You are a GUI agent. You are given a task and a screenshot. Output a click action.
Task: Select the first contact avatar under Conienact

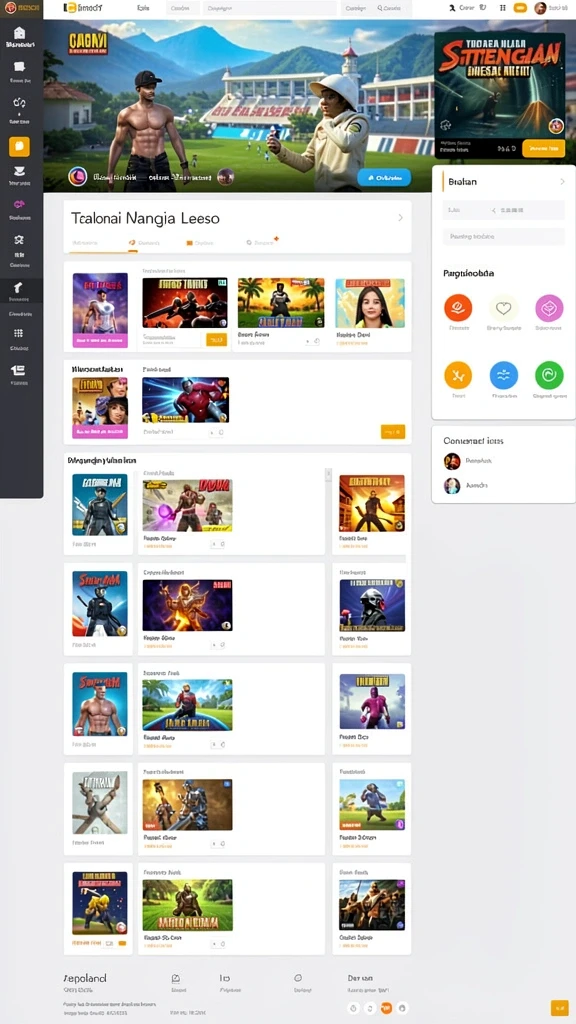[452, 461]
